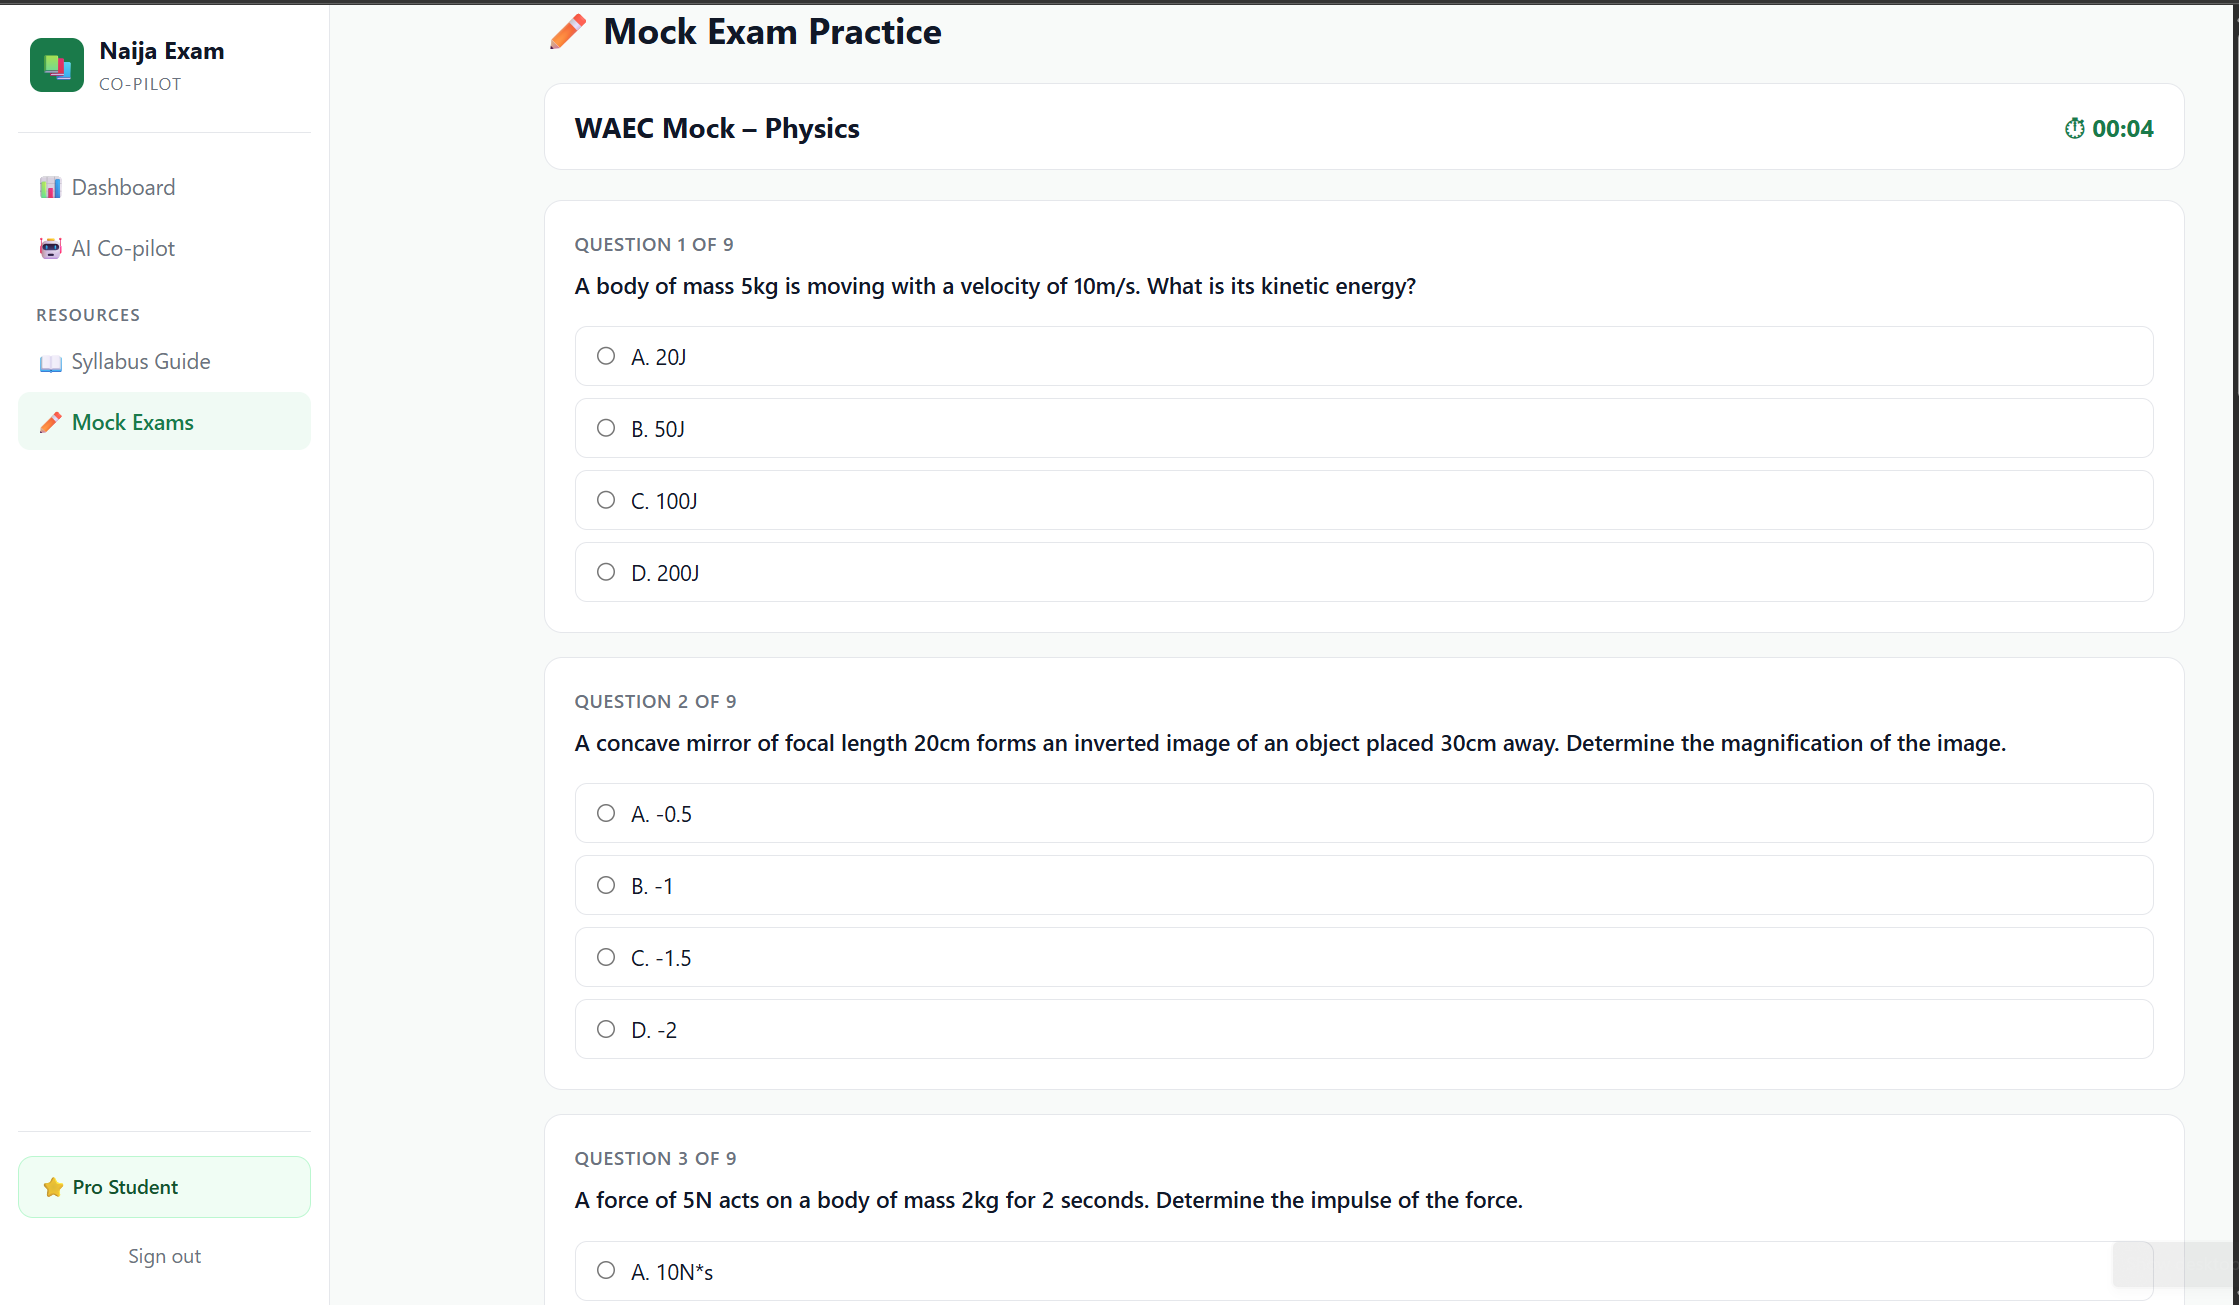Click the Mock Exams pencil icon
This screenshot has width=2239, height=1305.
click(x=50, y=423)
